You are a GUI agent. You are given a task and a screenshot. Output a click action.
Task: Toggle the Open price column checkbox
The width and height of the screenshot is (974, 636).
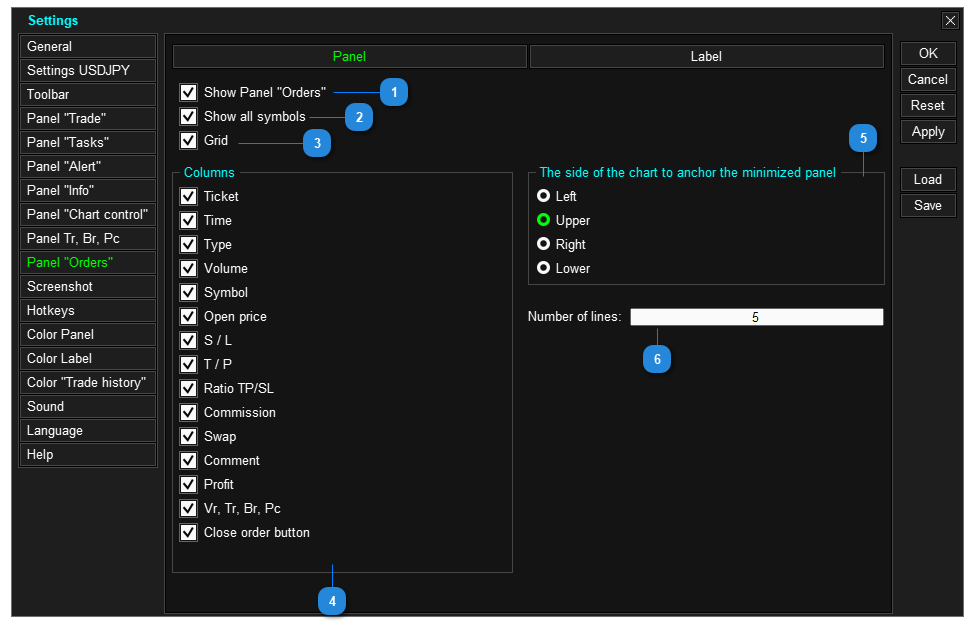[x=188, y=317]
